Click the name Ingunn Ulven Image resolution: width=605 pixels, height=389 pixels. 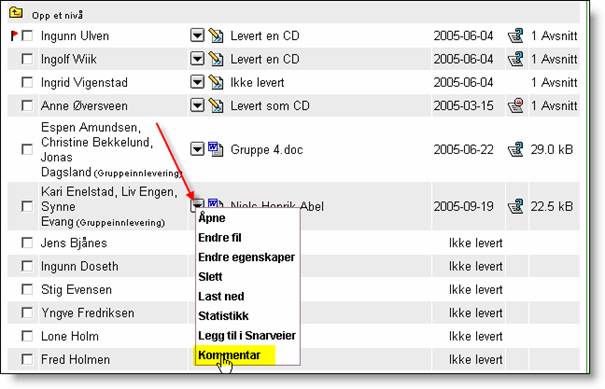coord(75,36)
